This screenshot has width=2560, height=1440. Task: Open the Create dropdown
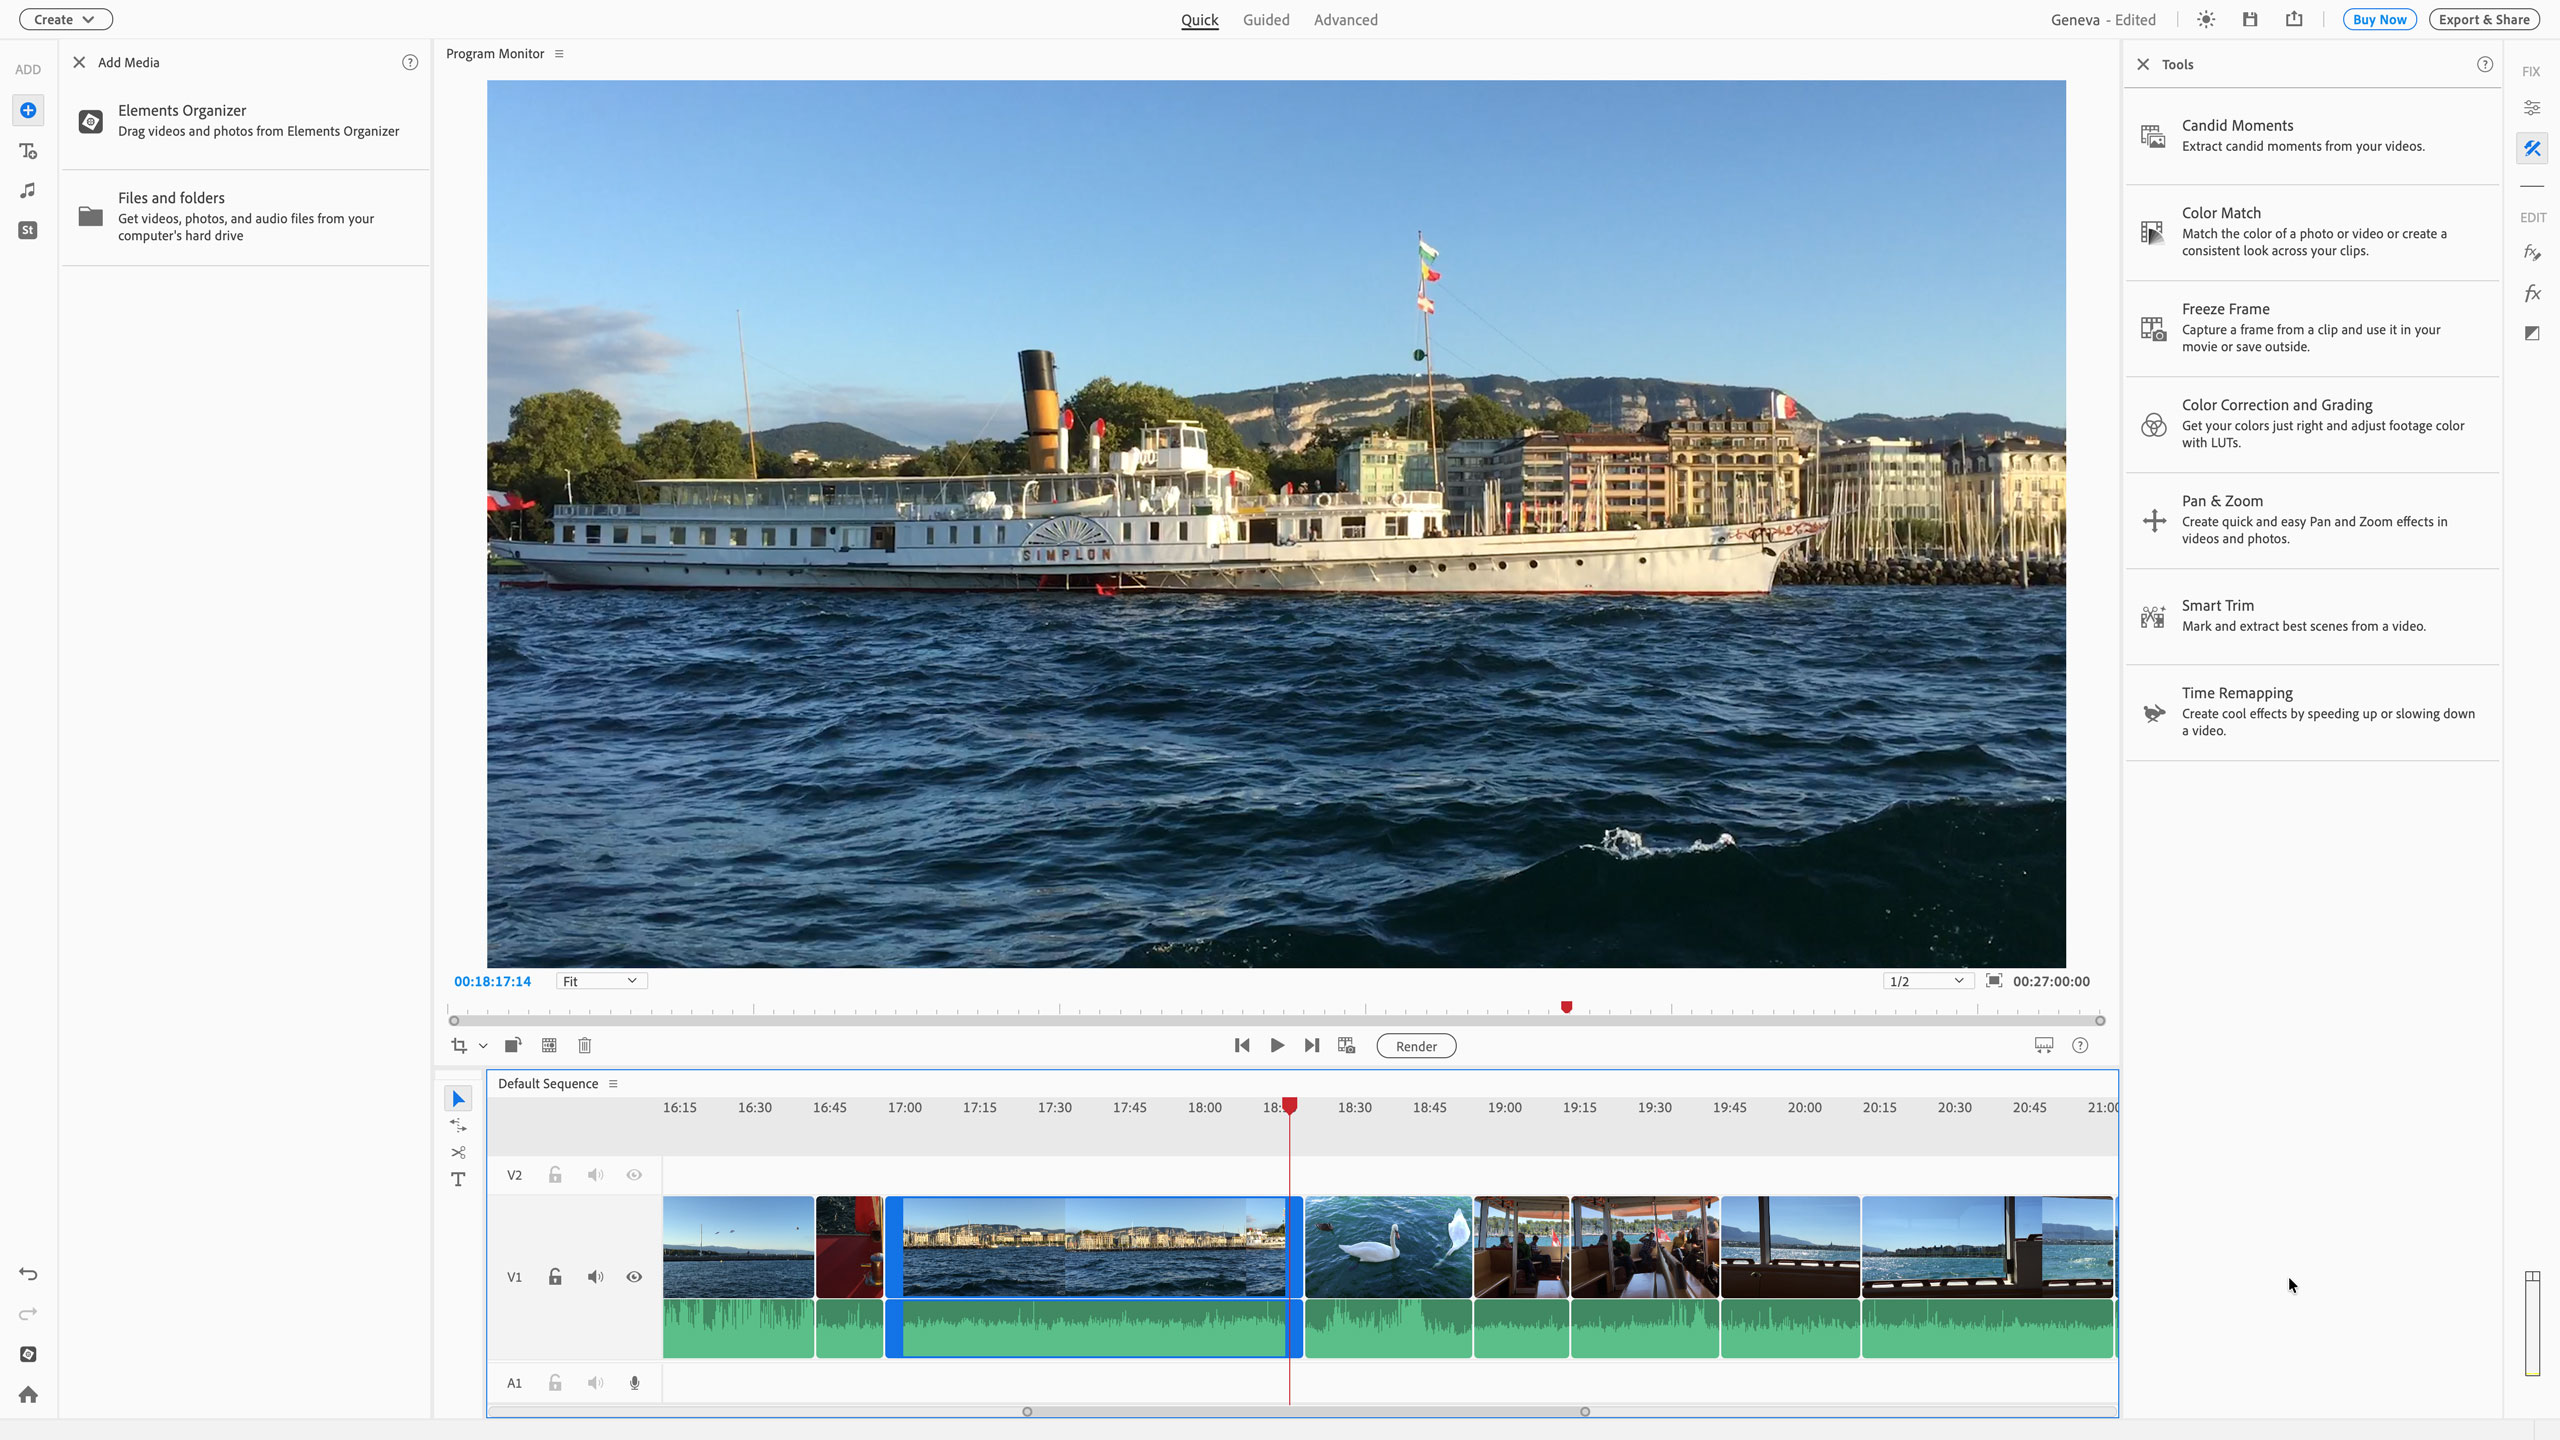pyautogui.click(x=65, y=19)
